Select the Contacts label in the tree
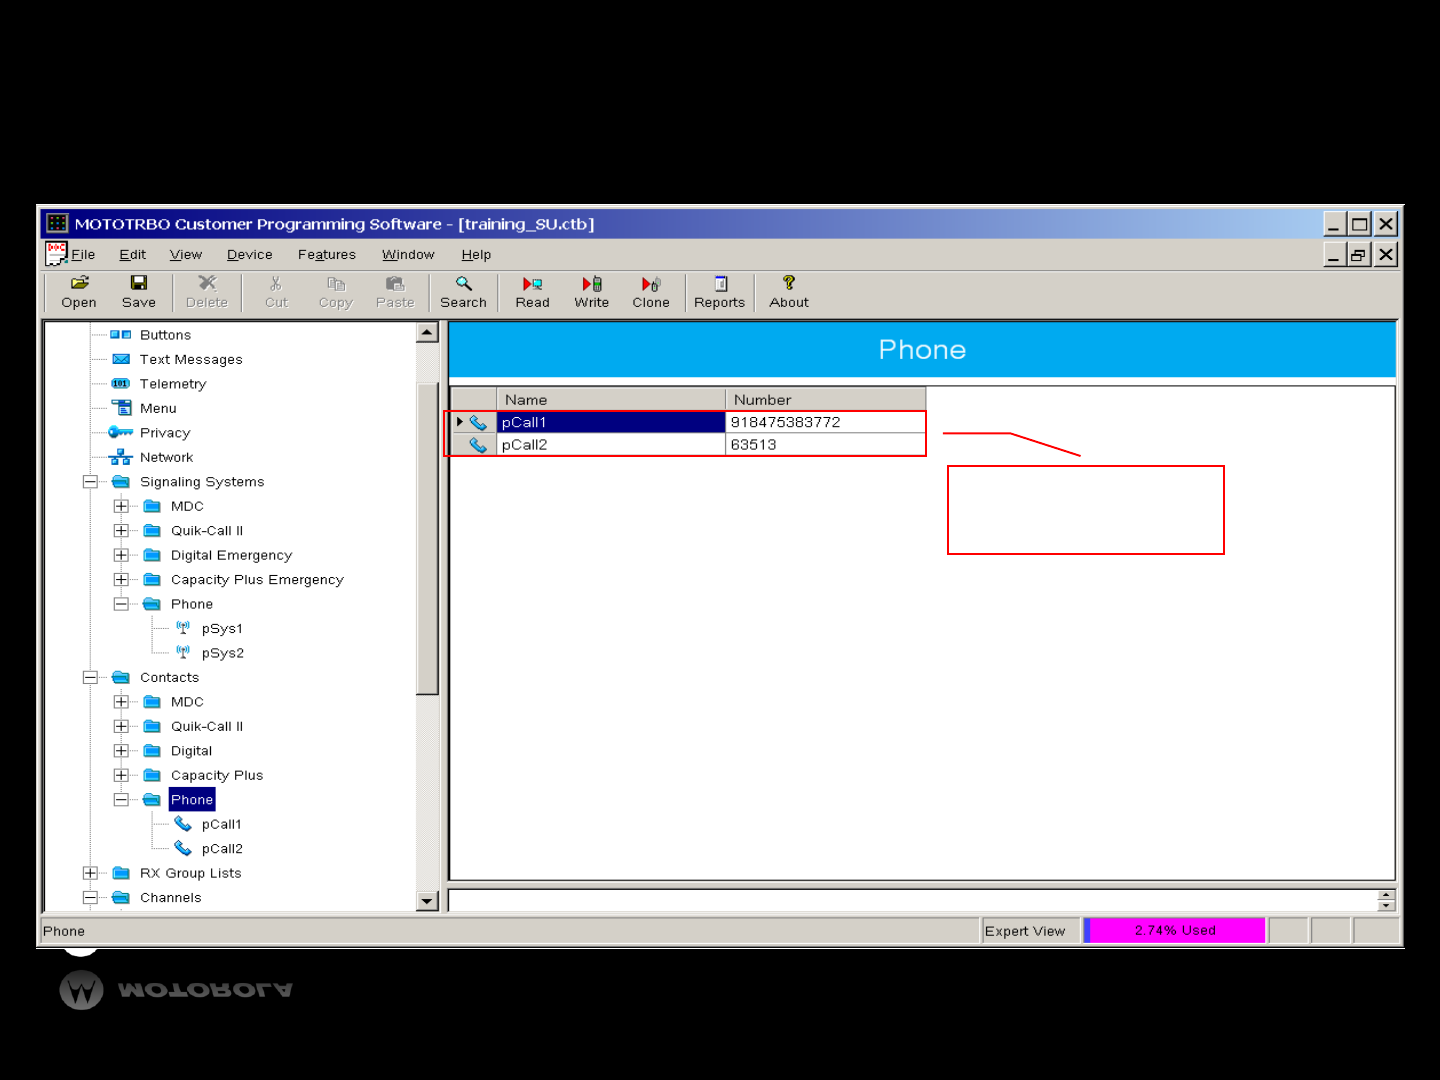The width and height of the screenshot is (1440, 1080). click(x=170, y=678)
